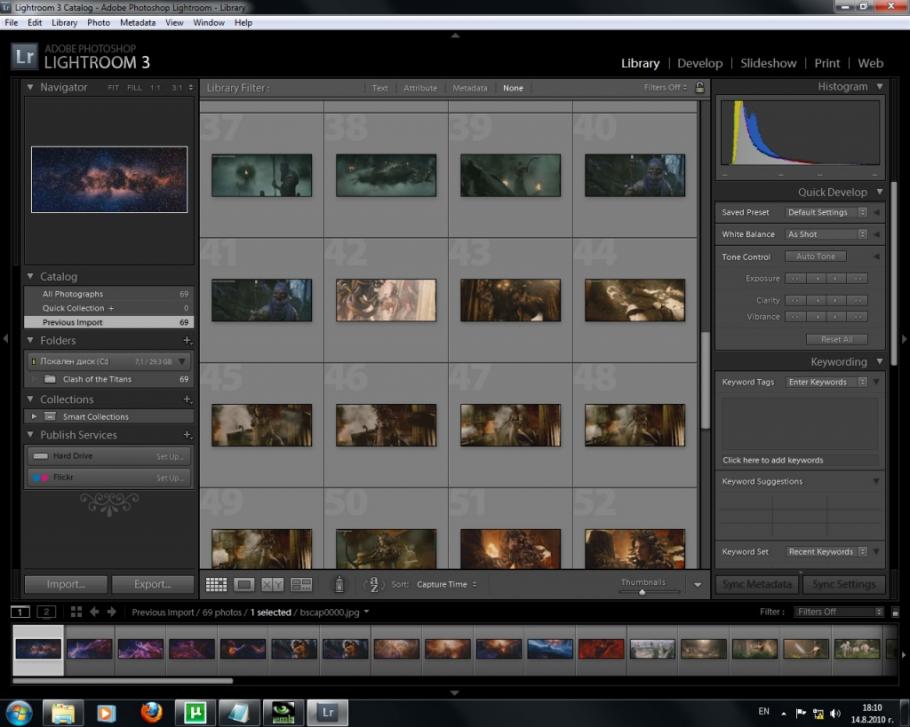Open Lightroom from Windows taskbar
The height and width of the screenshot is (727, 910).
point(326,712)
